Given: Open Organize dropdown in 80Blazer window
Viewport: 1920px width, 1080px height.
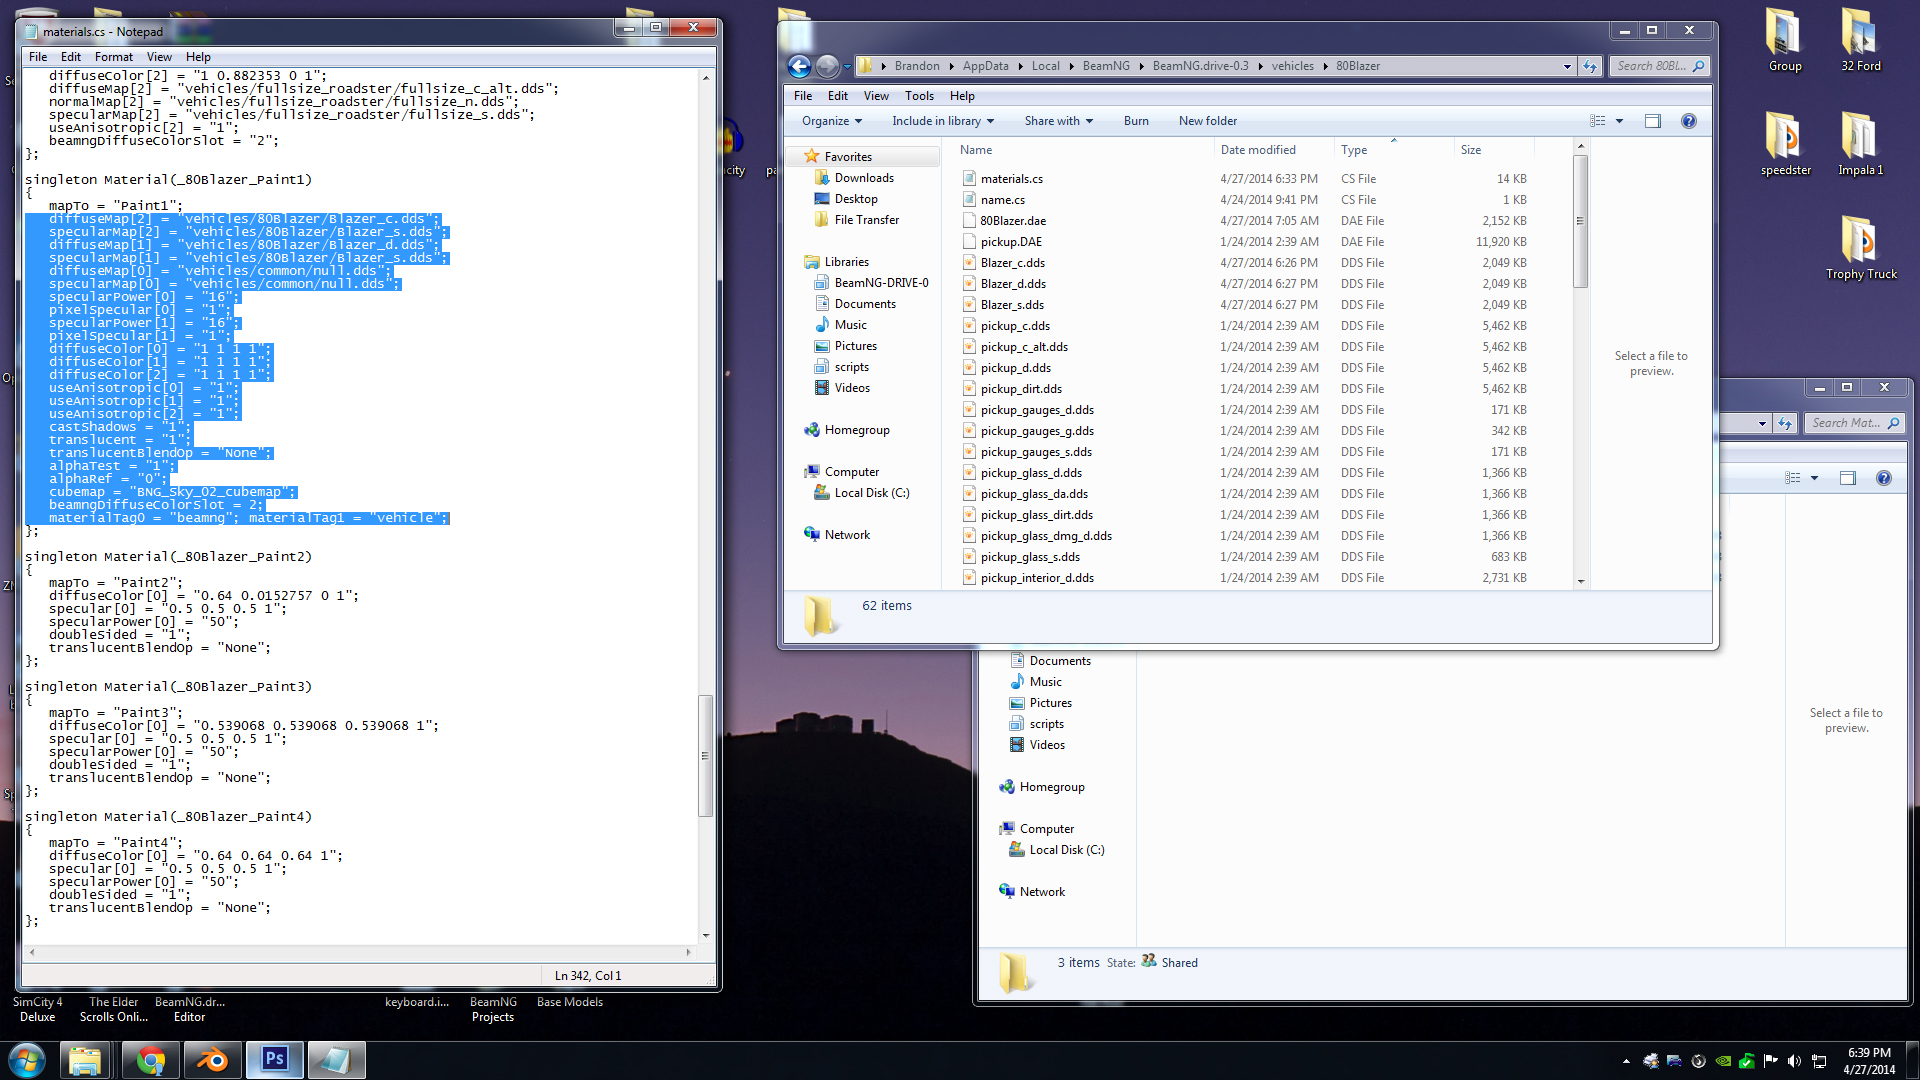Looking at the screenshot, I should [x=831, y=121].
